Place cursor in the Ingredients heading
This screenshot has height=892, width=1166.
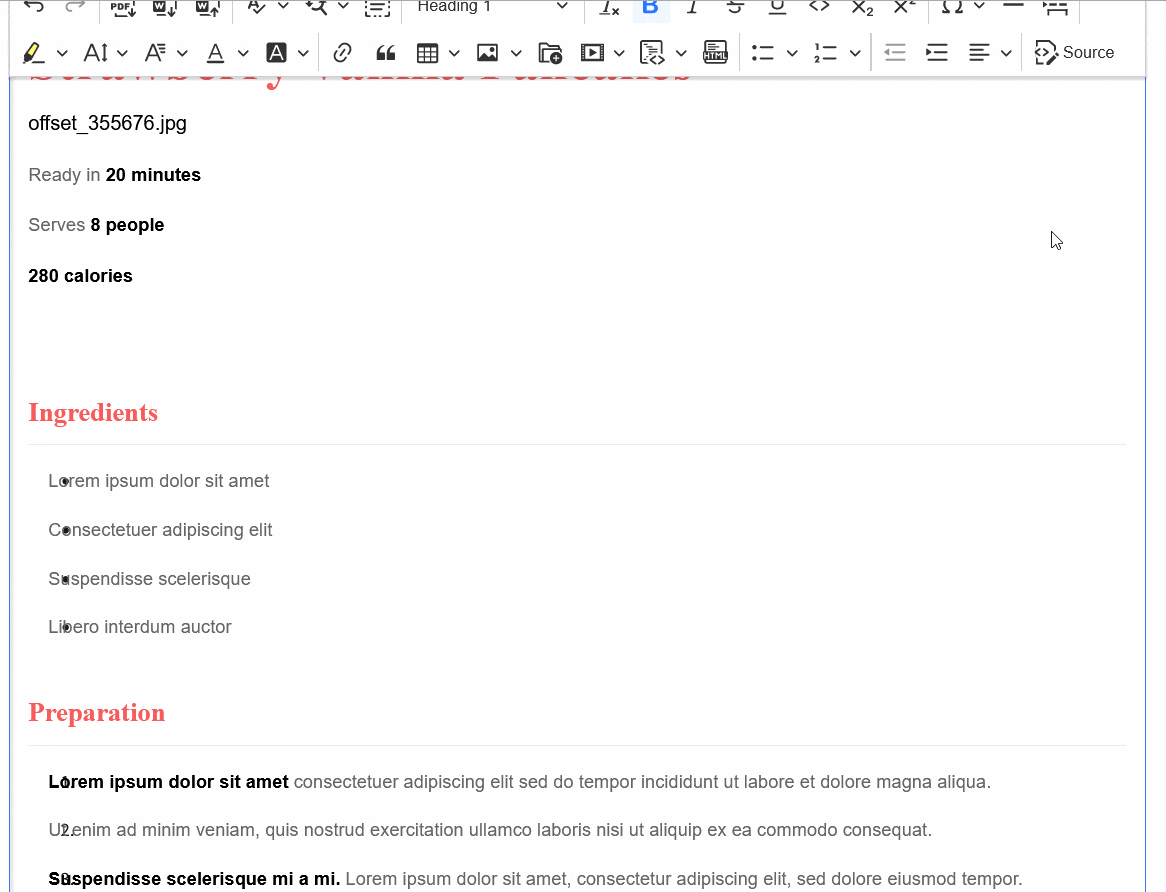[93, 413]
